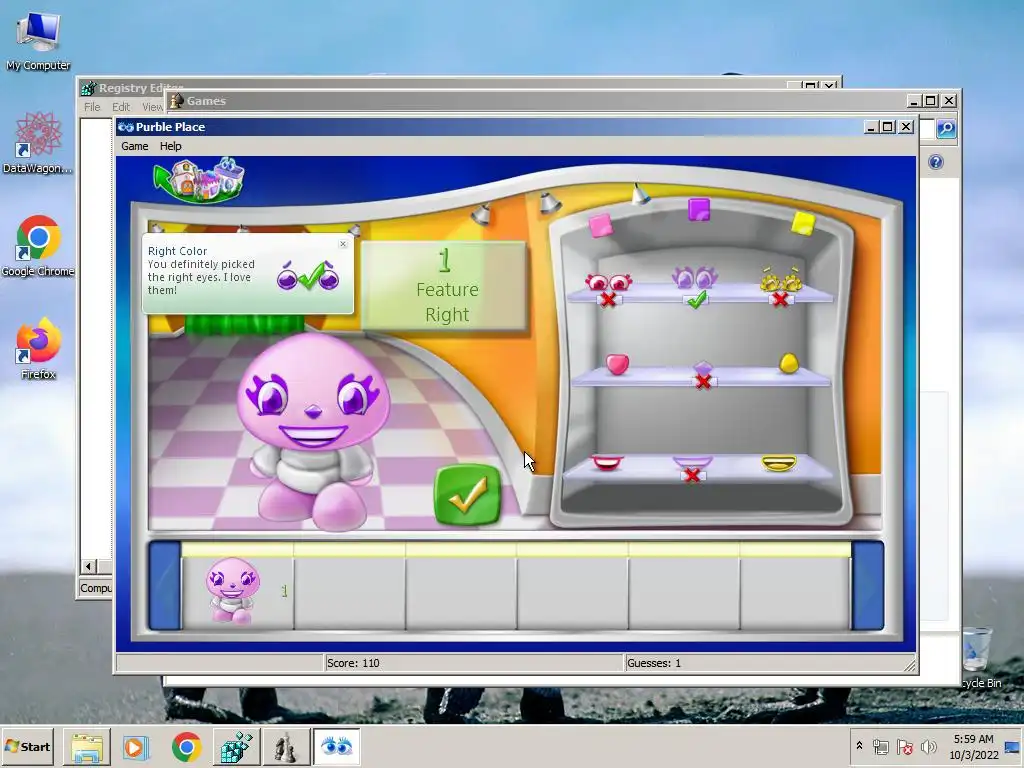This screenshot has width=1024, height=768.
Task: Click the 1 Feature Right result sign
Action: pos(444,285)
